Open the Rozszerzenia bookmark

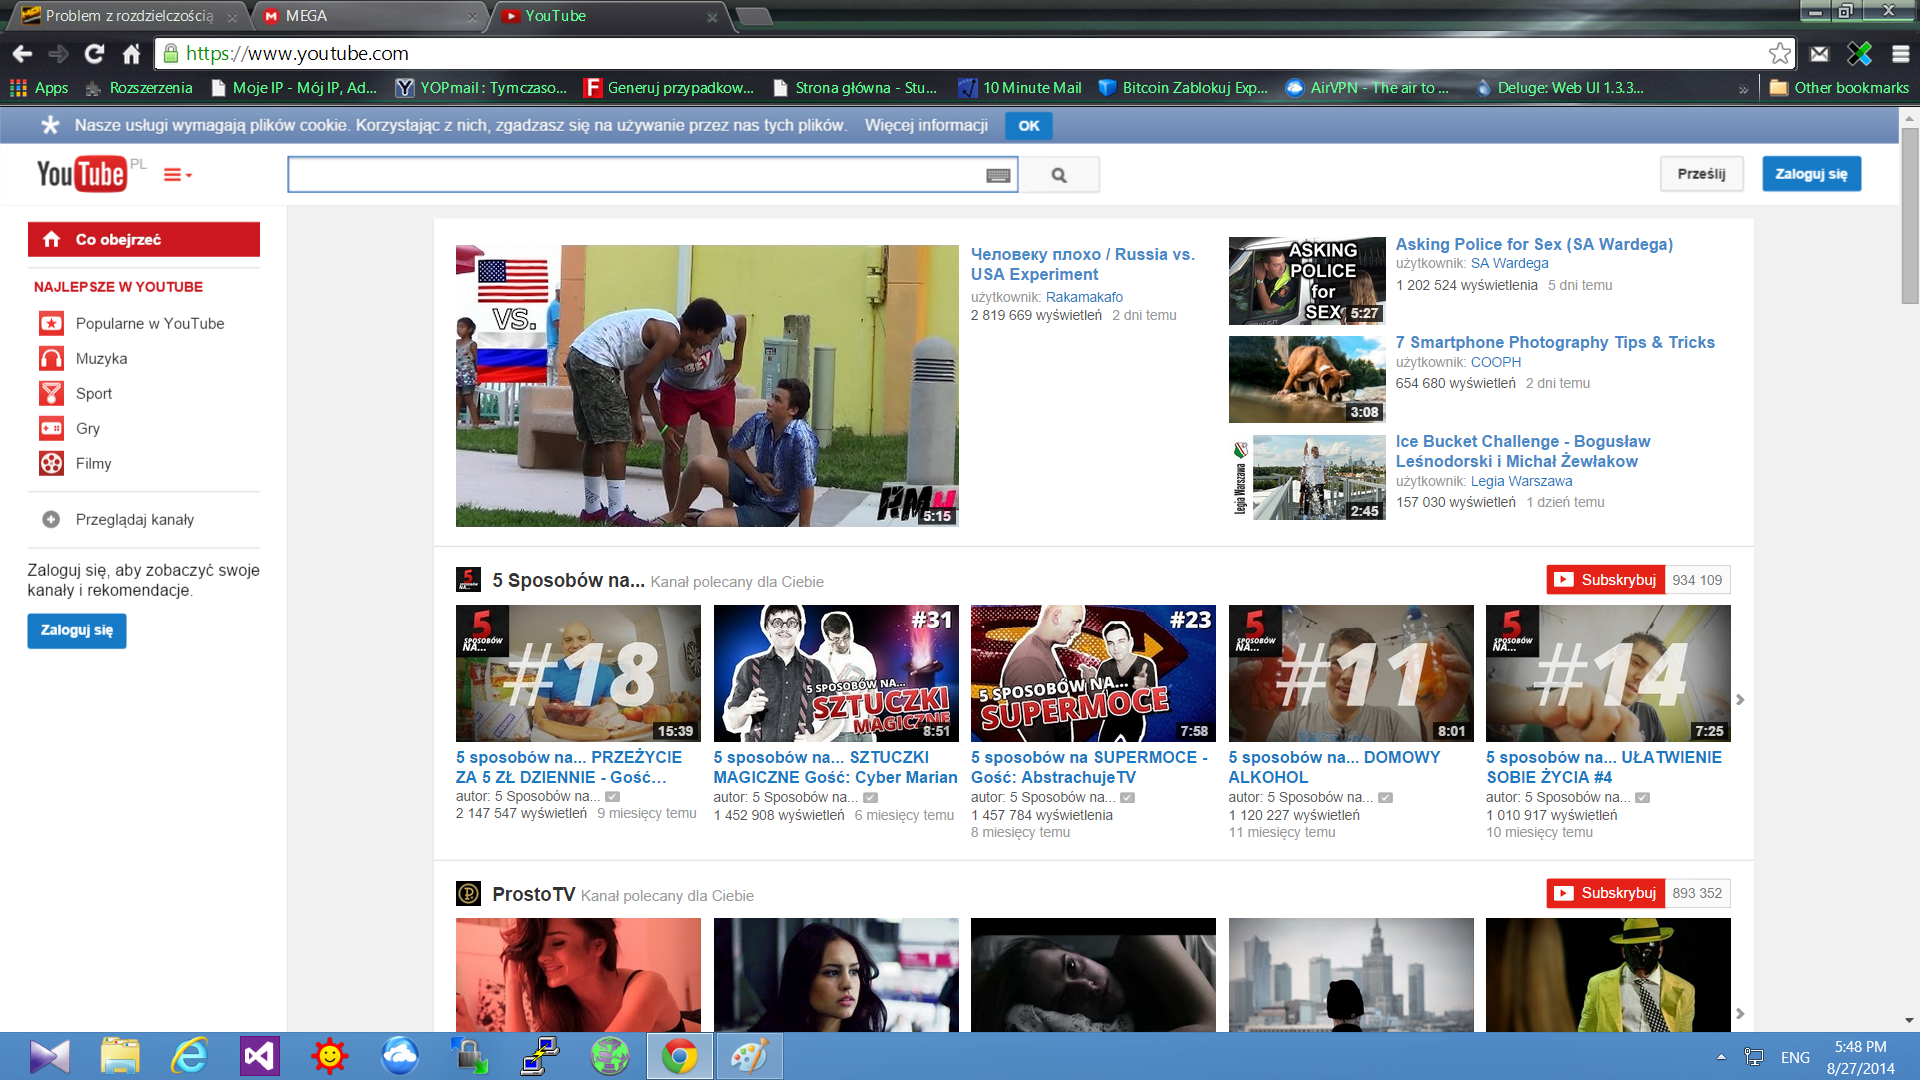[x=139, y=88]
